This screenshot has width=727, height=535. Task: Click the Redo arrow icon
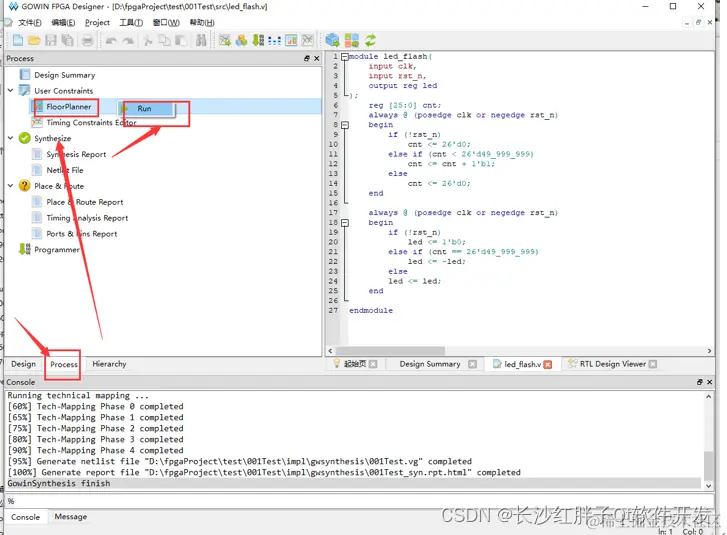(x=128, y=41)
